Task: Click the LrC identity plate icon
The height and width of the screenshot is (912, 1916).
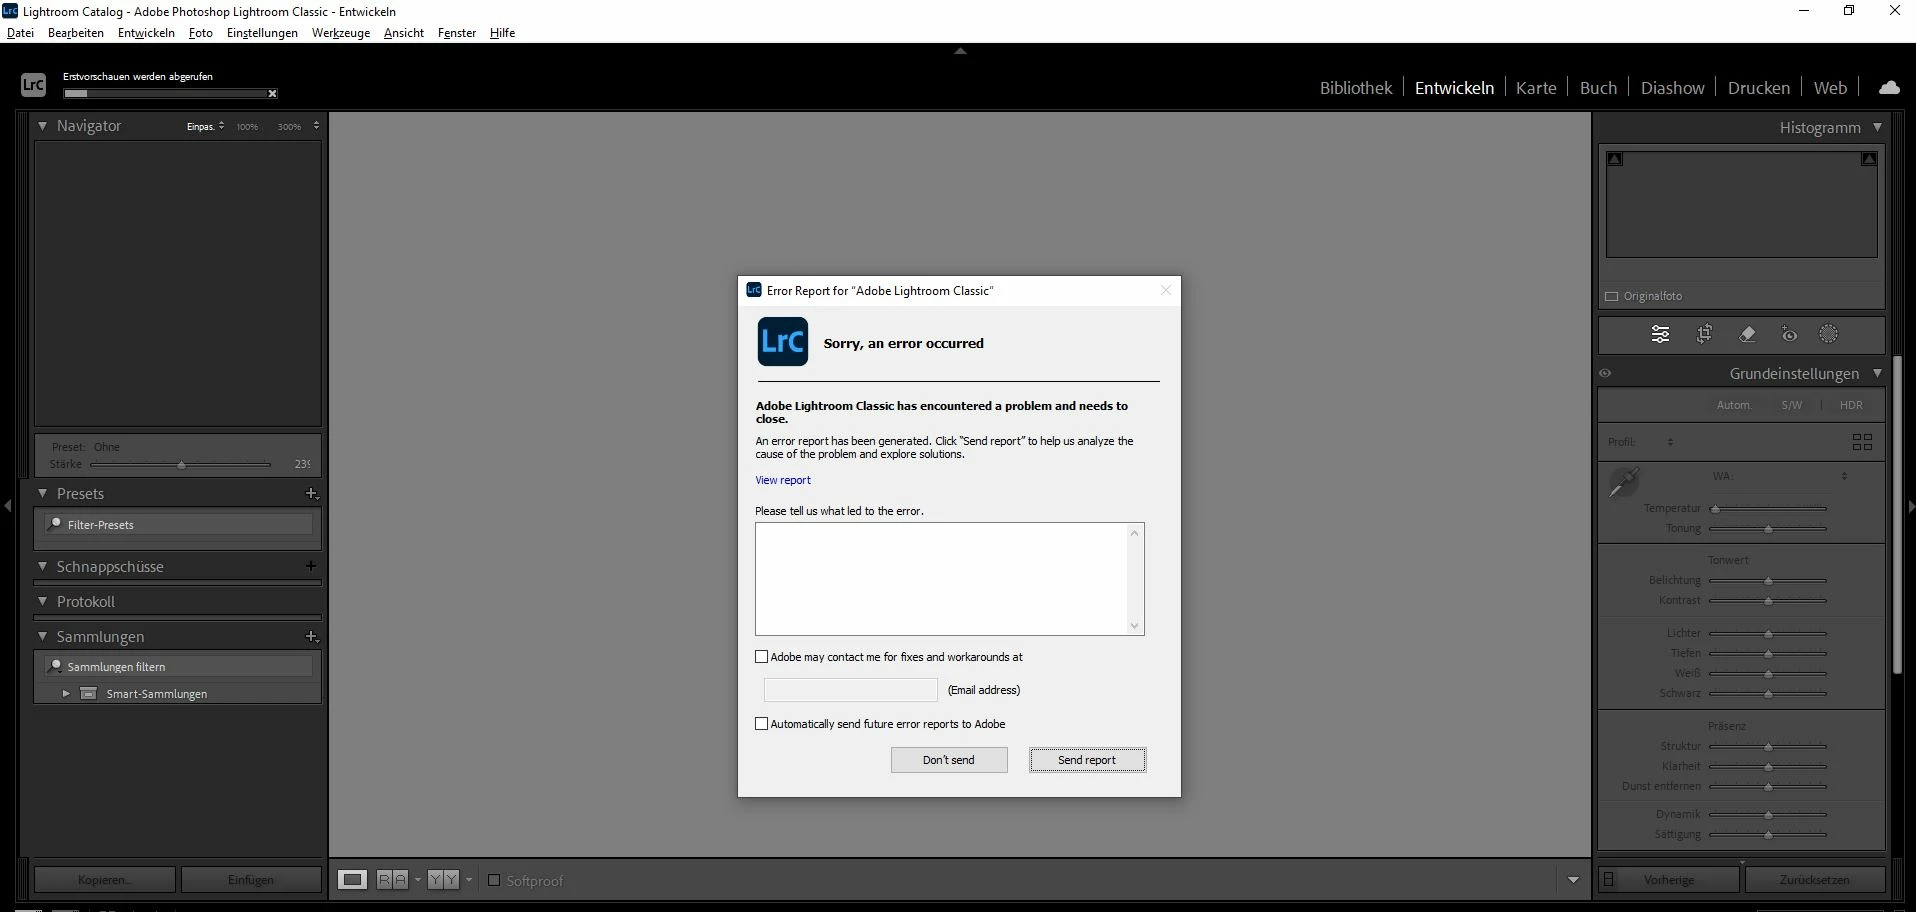Action: 33,85
